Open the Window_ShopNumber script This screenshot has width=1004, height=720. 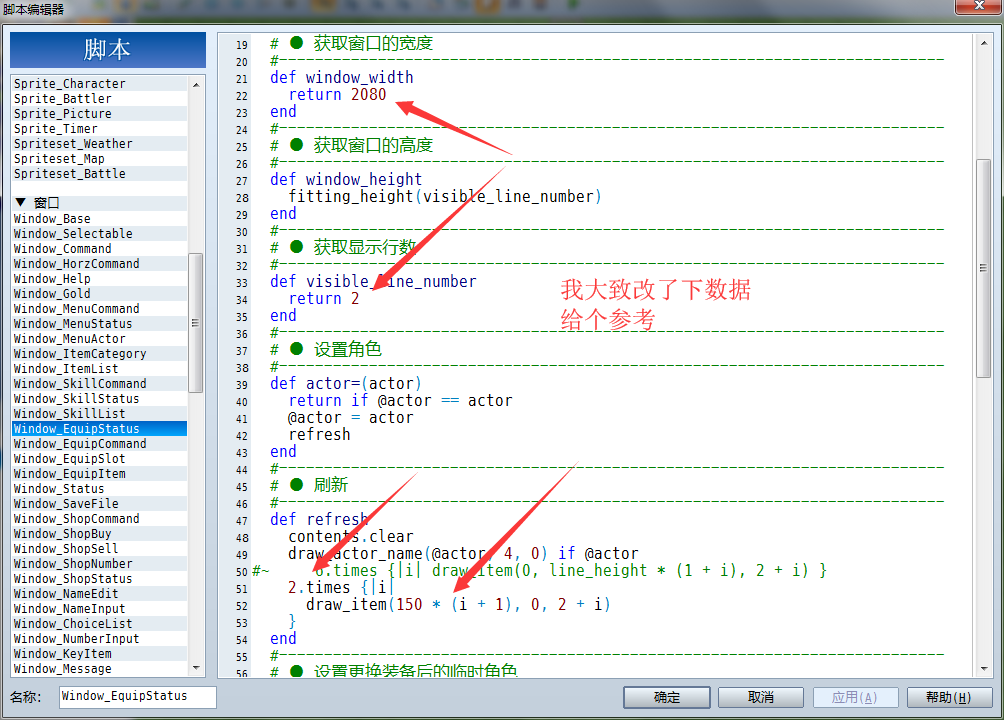coord(99,564)
